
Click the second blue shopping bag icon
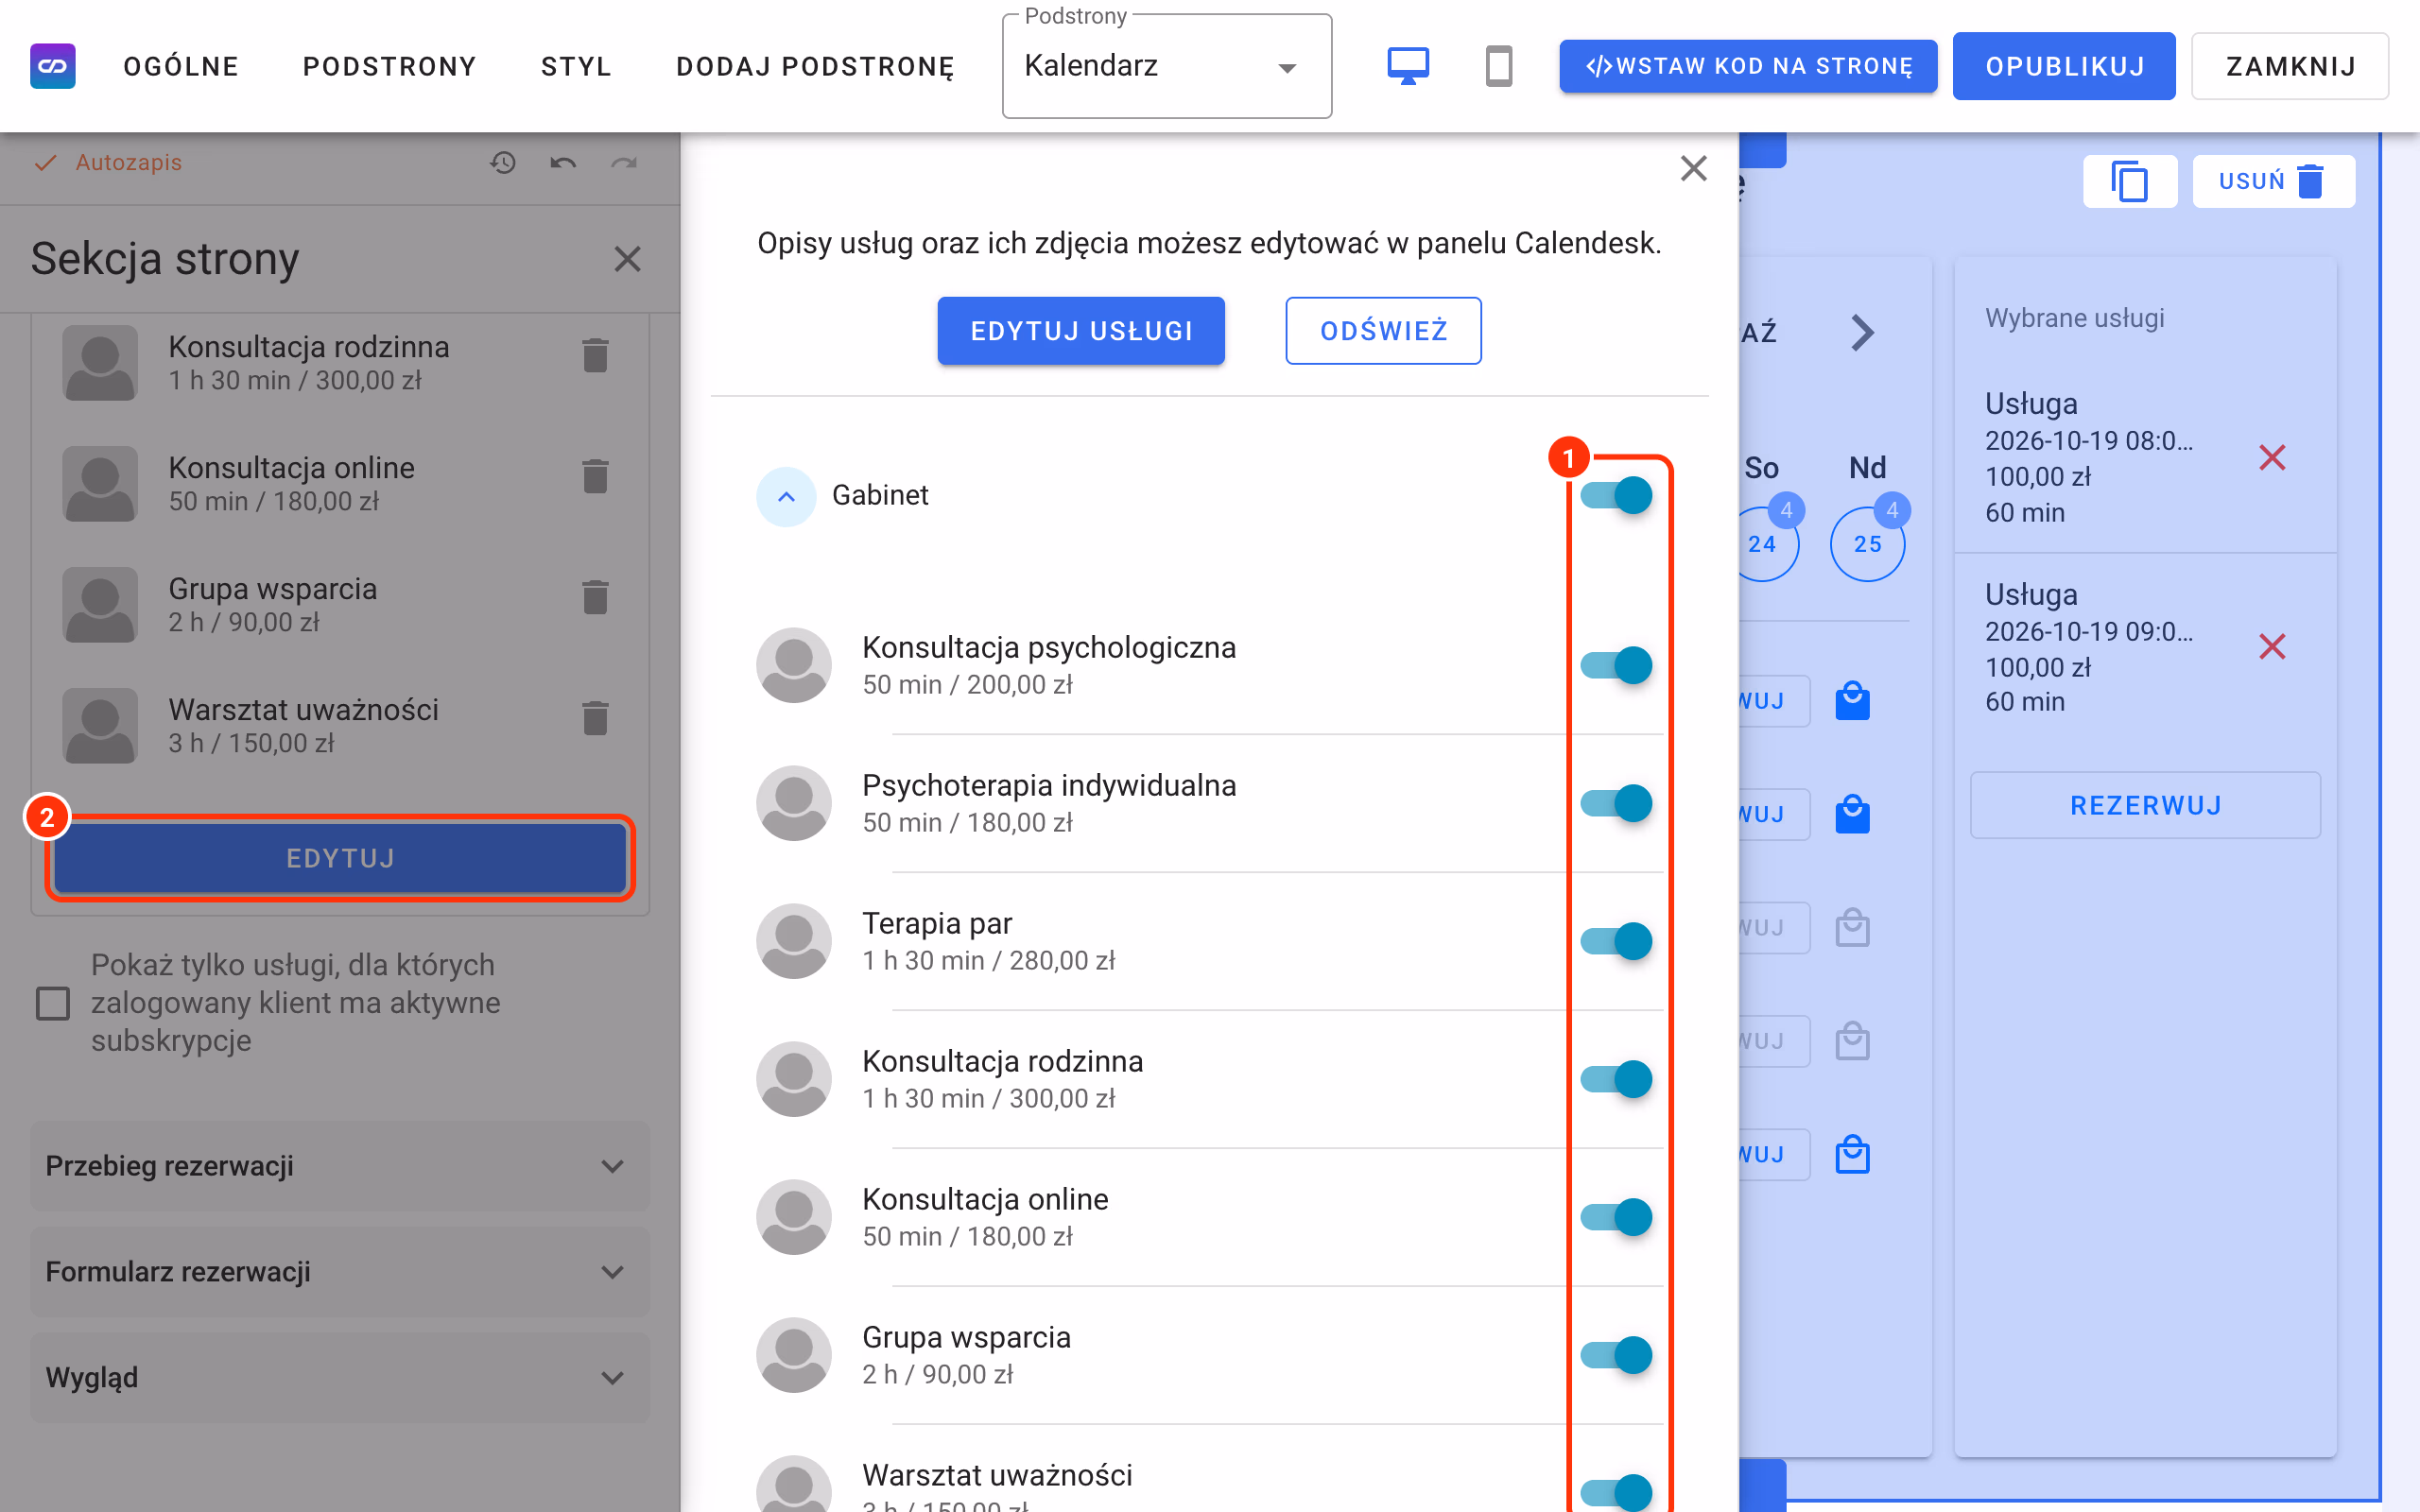pos(1852,814)
